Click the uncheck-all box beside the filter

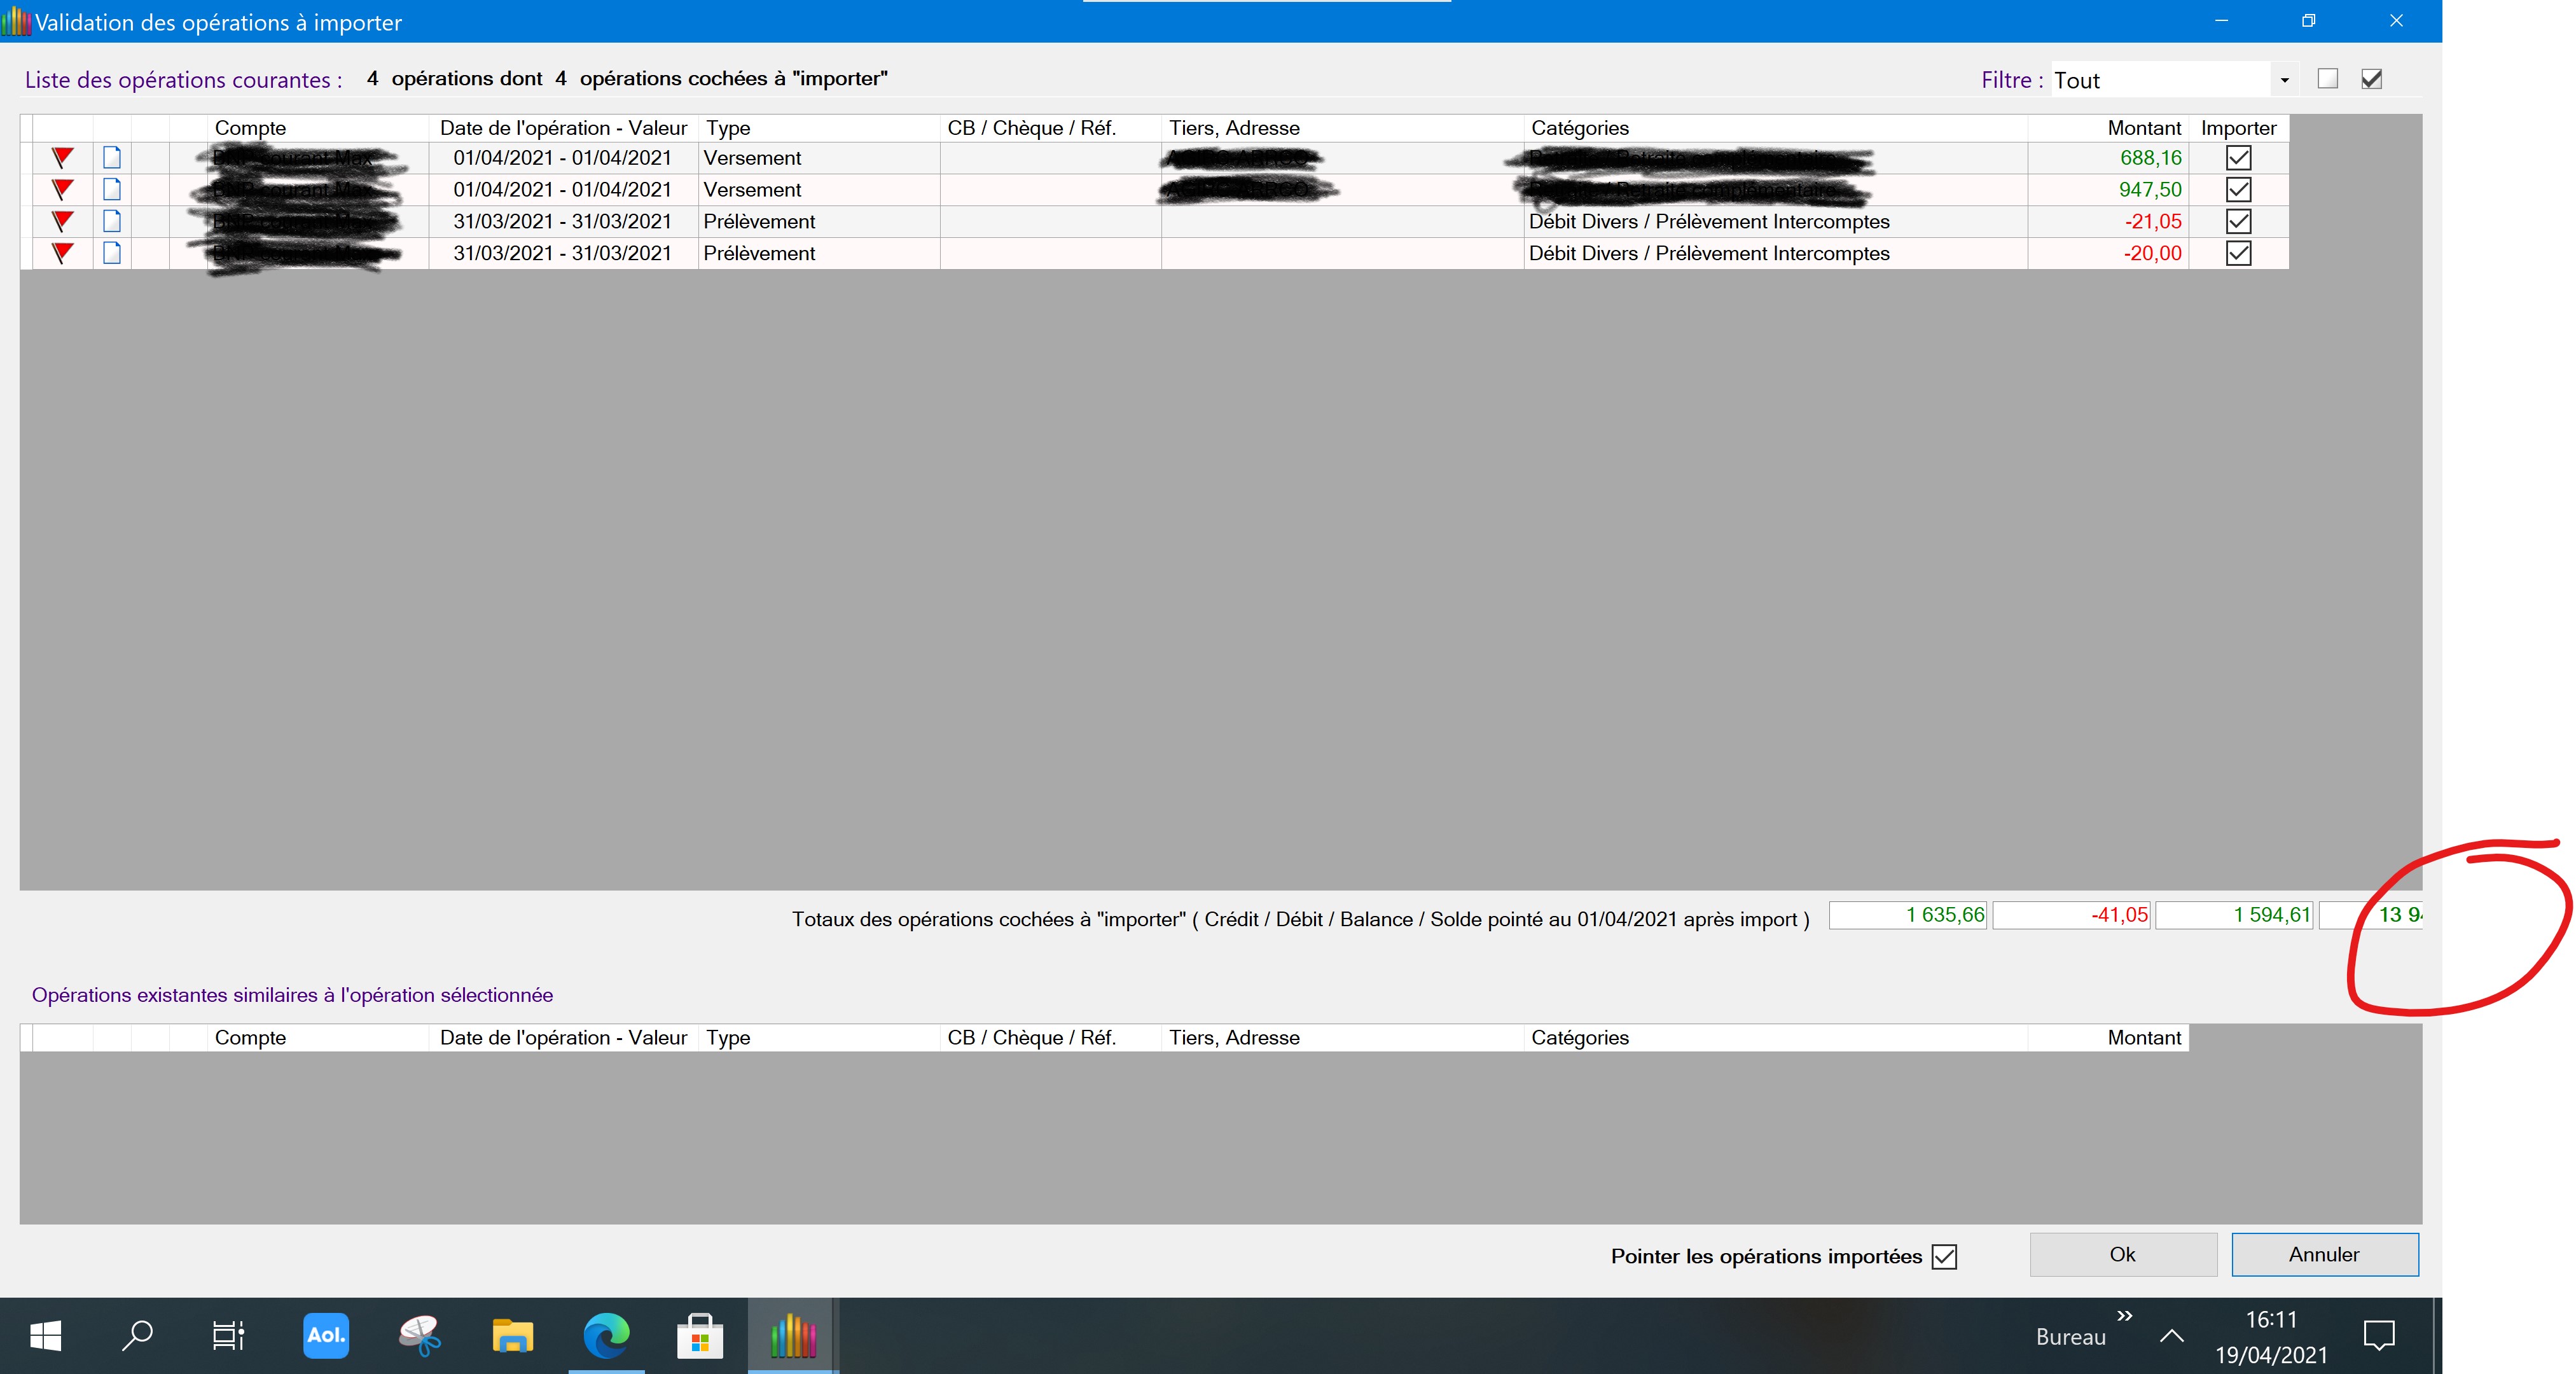pyautogui.click(x=2328, y=79)
